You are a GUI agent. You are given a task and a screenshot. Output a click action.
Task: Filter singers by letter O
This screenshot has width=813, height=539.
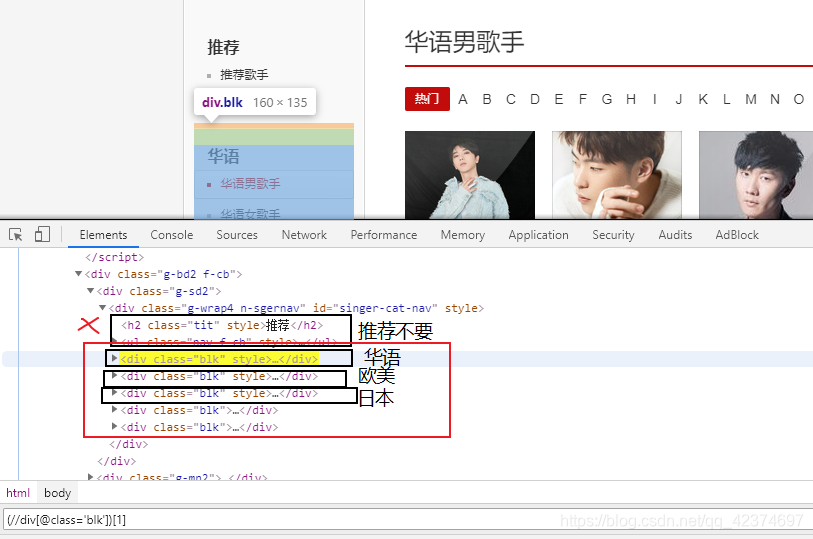799,99
